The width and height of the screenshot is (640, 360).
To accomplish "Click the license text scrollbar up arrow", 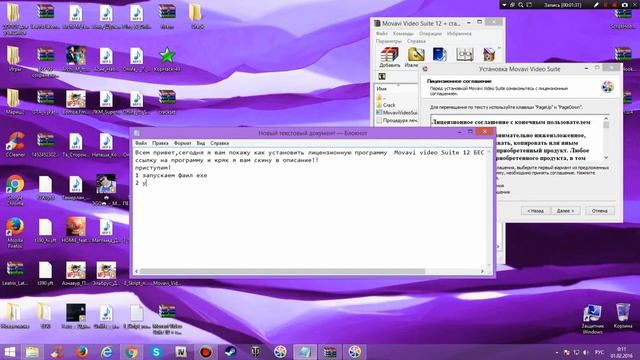I will 606,119.
